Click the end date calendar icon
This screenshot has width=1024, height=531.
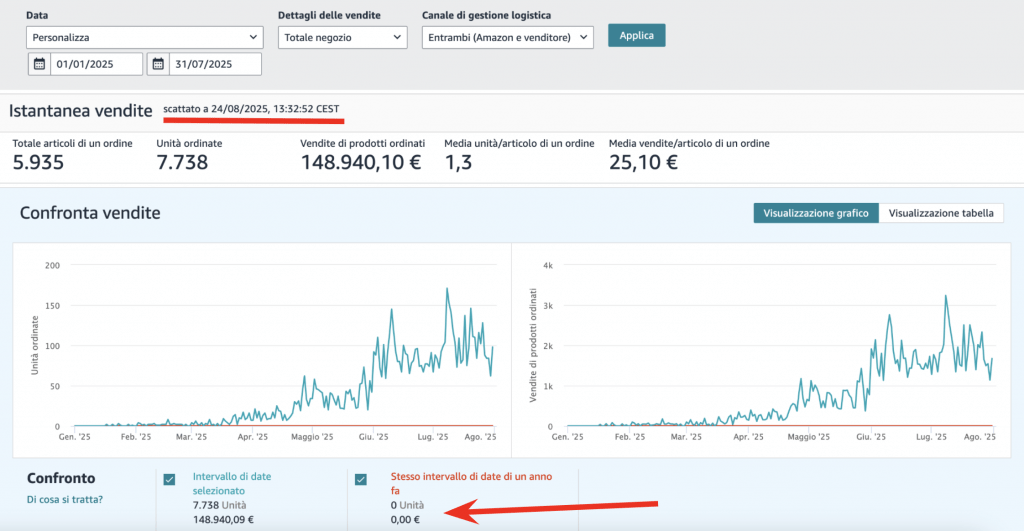point(157,64)
